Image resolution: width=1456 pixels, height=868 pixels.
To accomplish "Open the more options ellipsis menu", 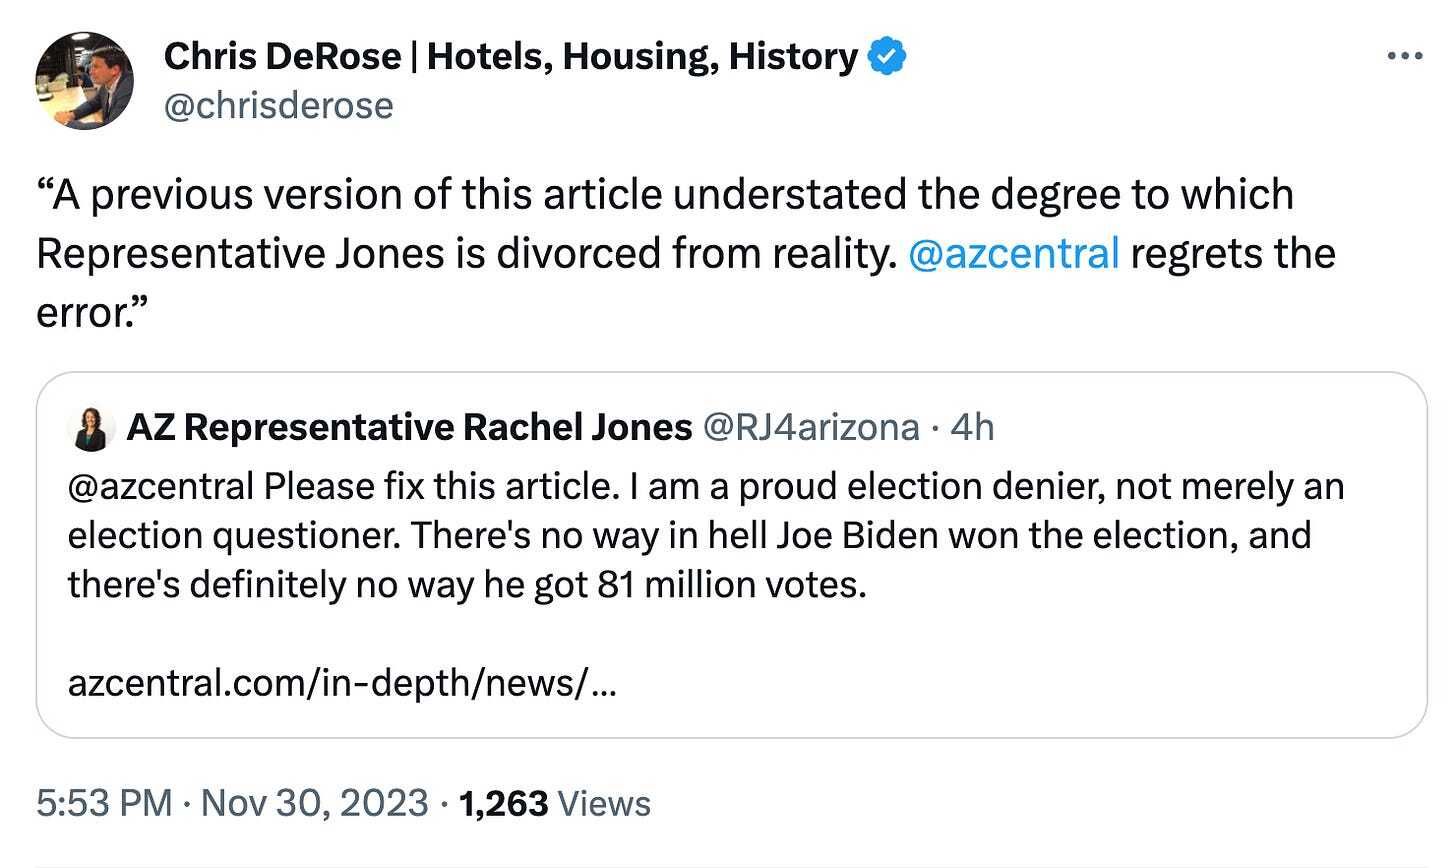I will tap(1405, 57).
